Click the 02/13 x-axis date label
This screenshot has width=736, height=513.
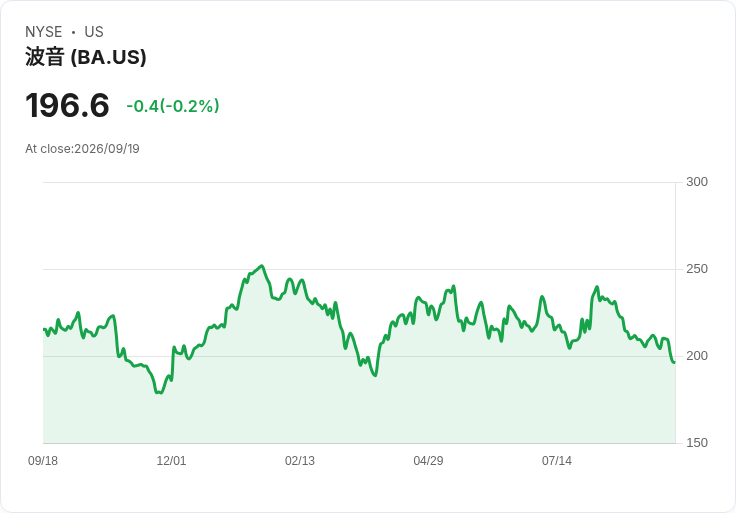(300, 461)
